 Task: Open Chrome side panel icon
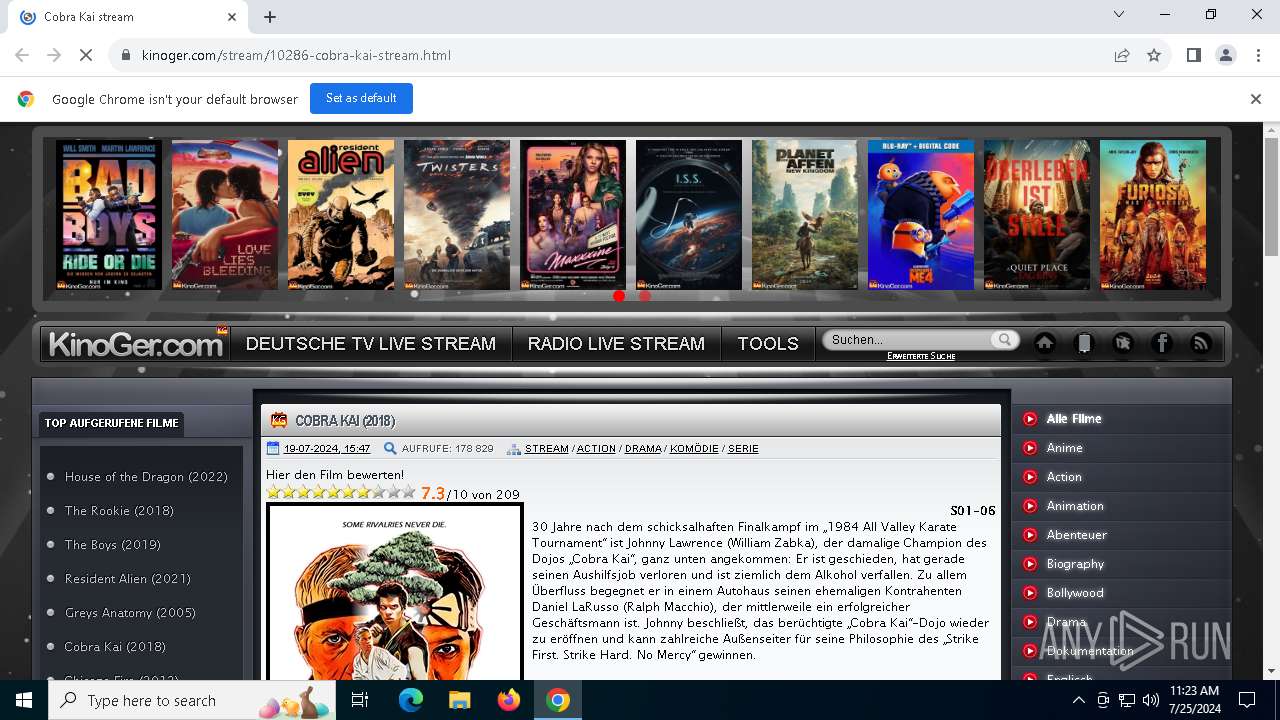(x=1193, y=55)
